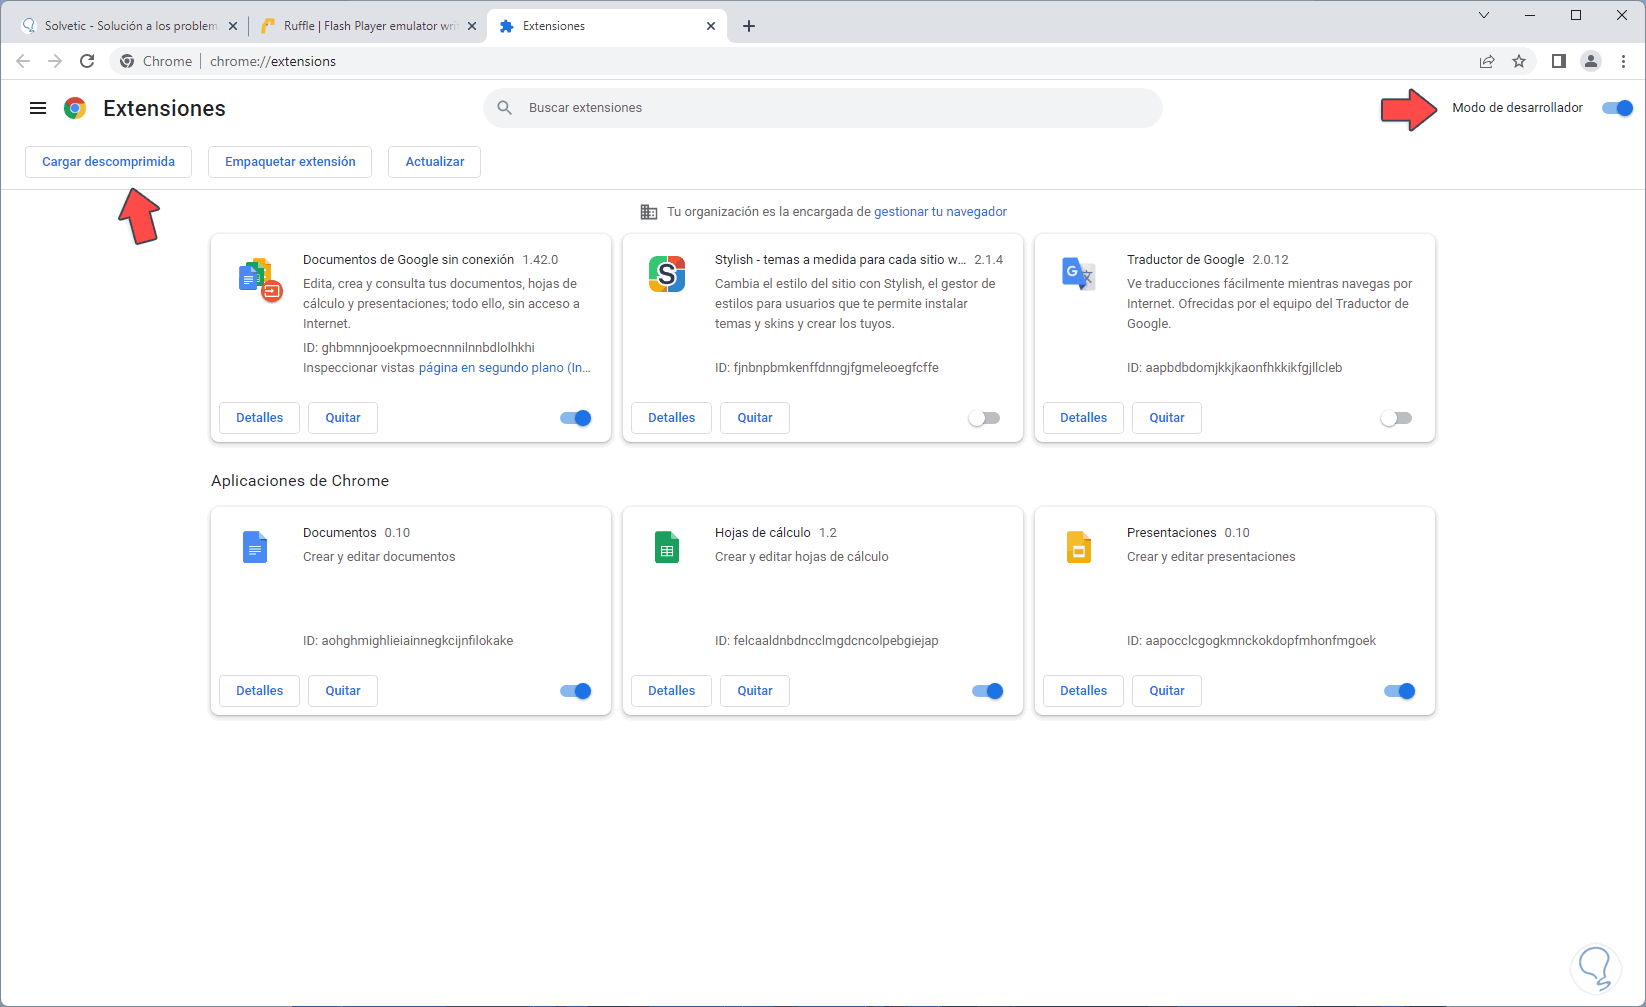1646x1007 pixels.
Task: Click the Extensiones page title
Action: [x=164, y=108]
